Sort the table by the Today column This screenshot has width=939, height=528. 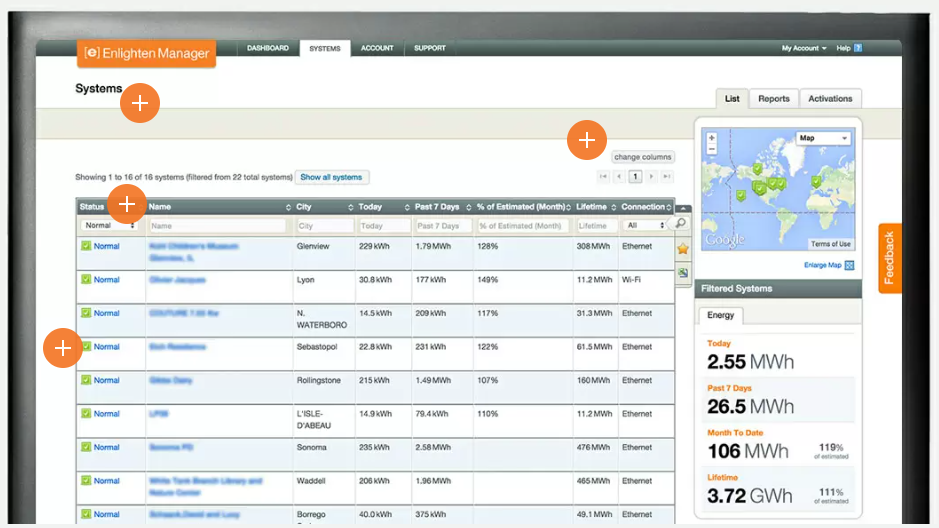point(383,207)
